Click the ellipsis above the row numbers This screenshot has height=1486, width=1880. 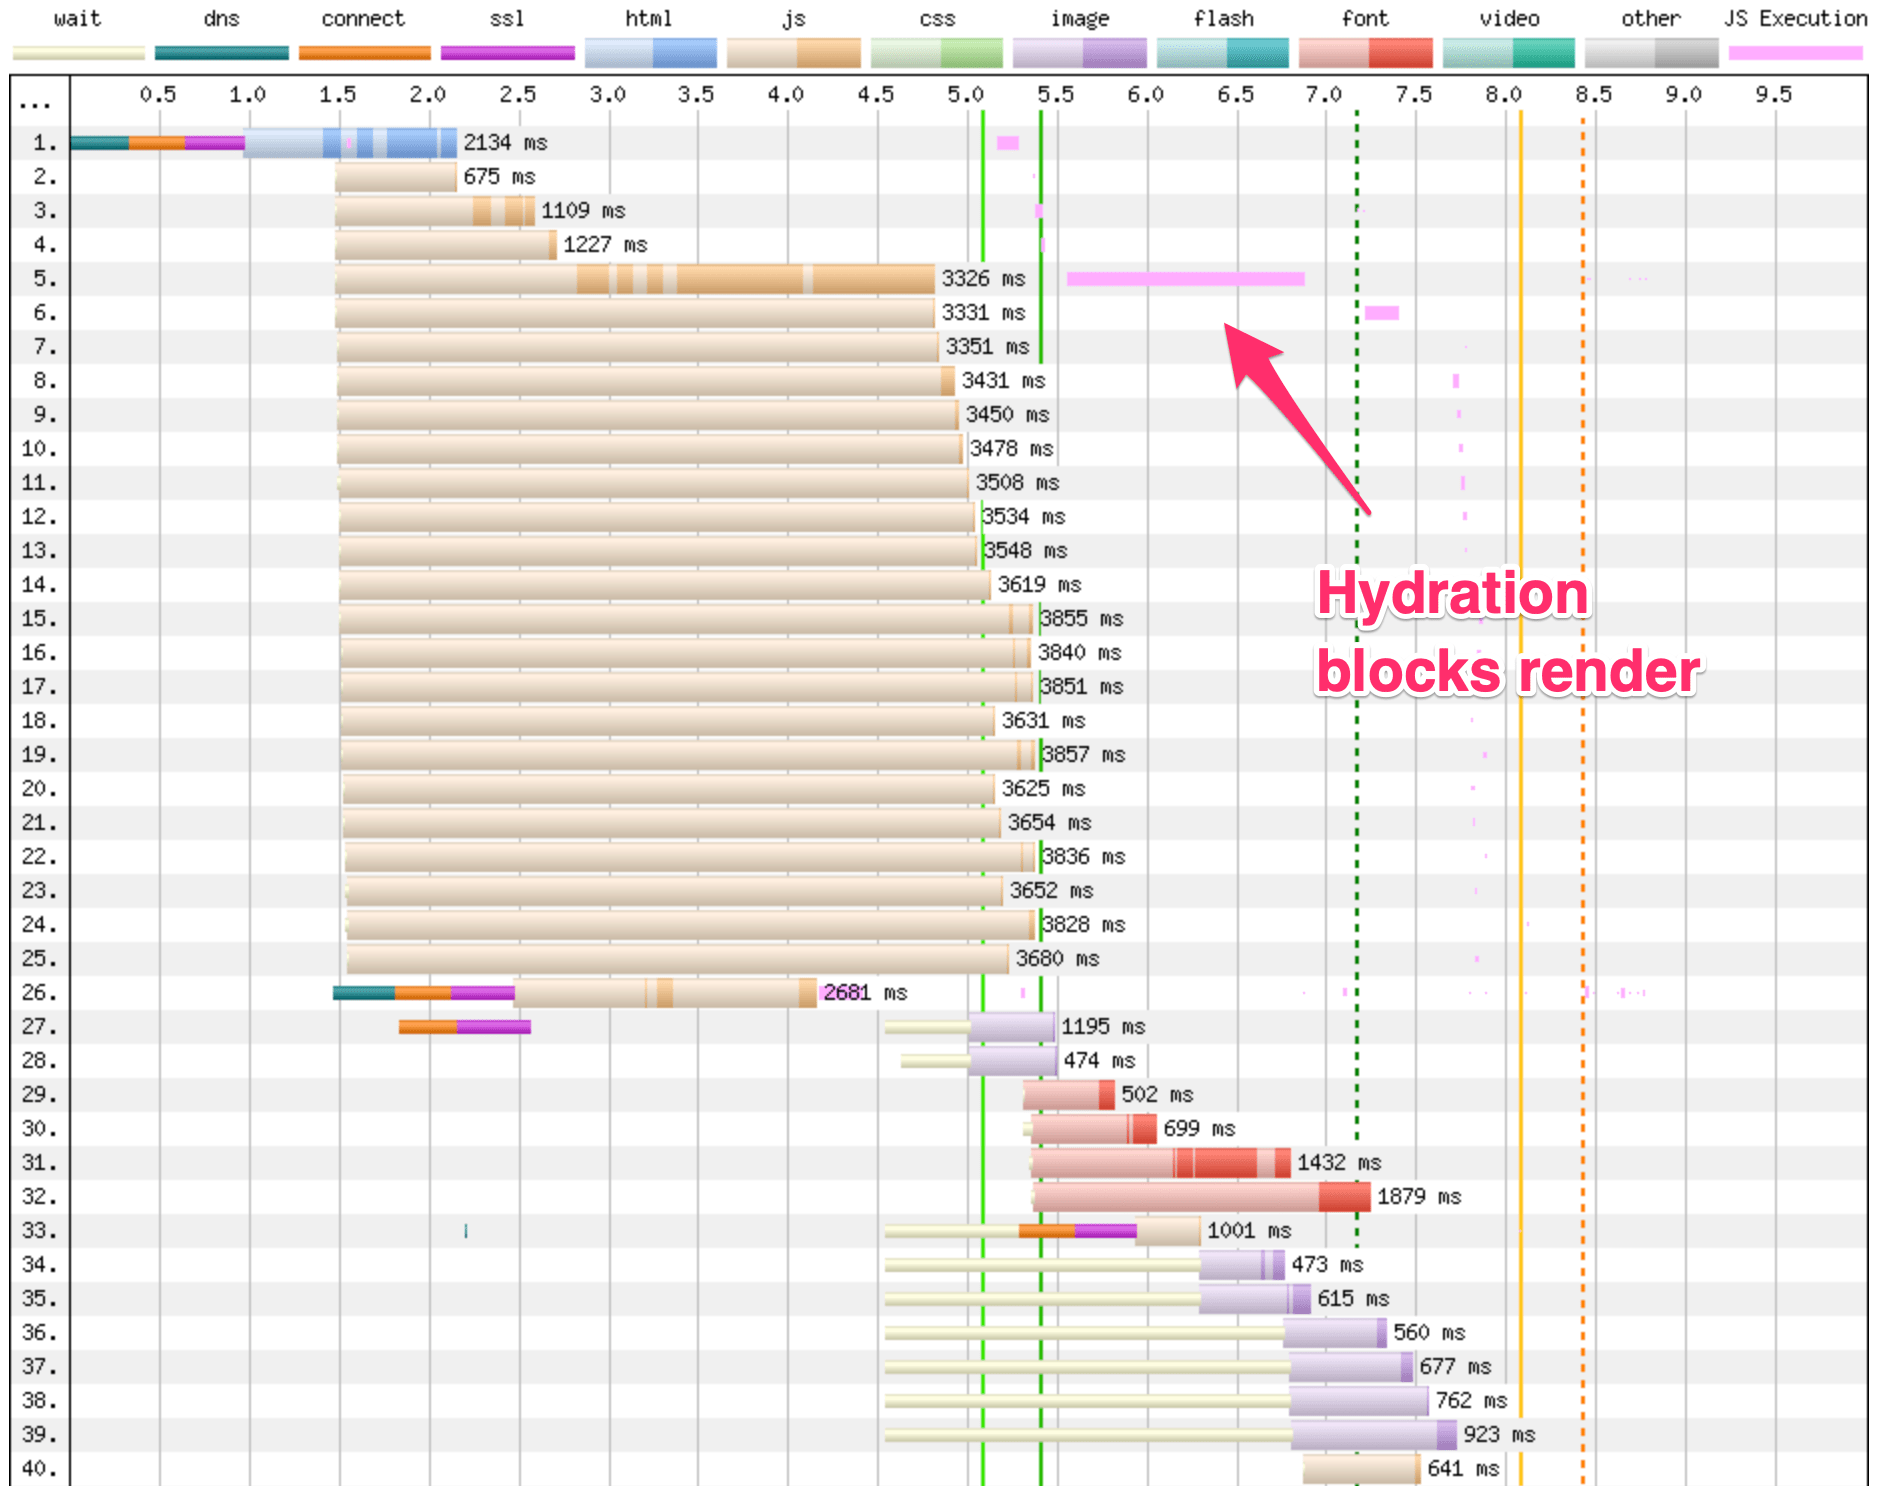point(35,105)
